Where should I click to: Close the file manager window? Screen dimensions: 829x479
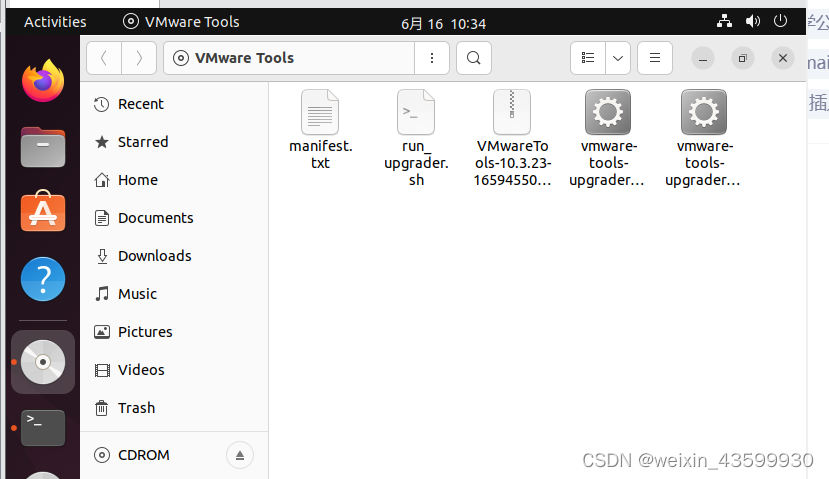click(783, 58)
